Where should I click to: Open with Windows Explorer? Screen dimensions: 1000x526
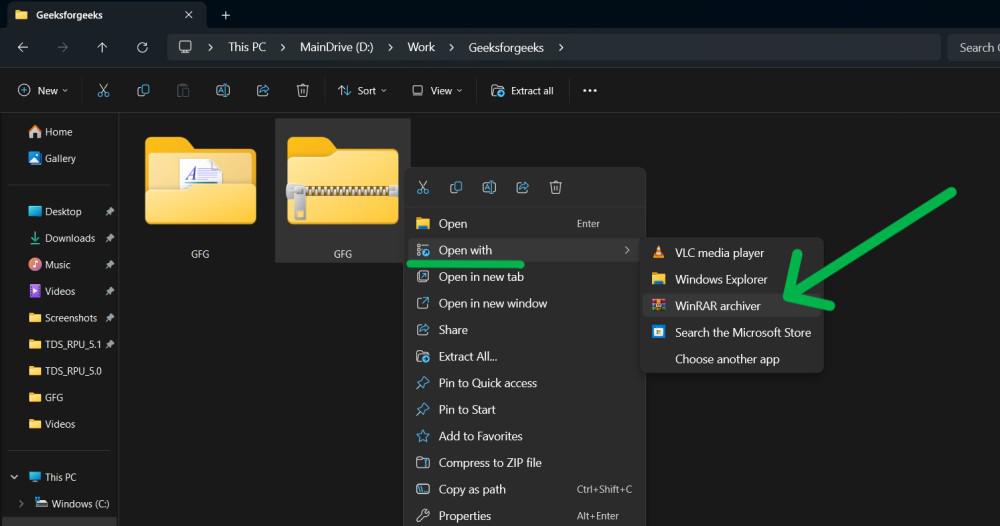[x=732, y=279]
